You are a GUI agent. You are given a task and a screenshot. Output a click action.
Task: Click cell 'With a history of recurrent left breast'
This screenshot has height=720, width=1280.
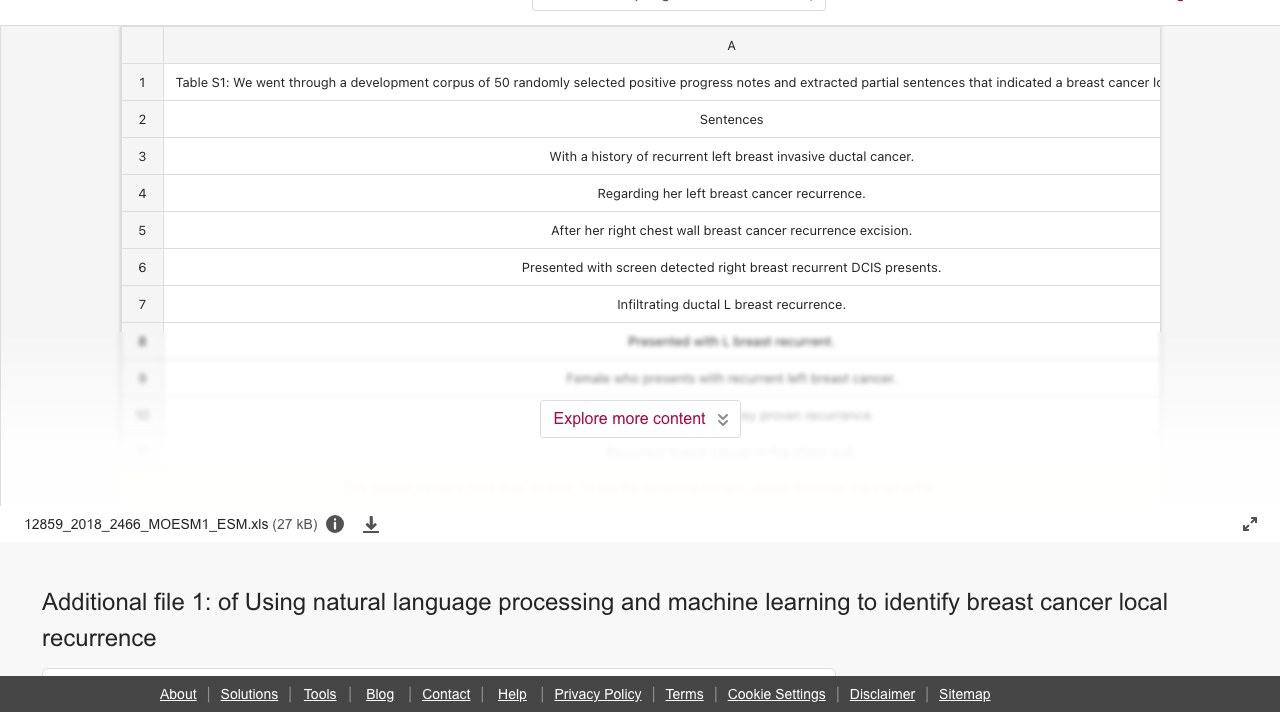[662, 157]
